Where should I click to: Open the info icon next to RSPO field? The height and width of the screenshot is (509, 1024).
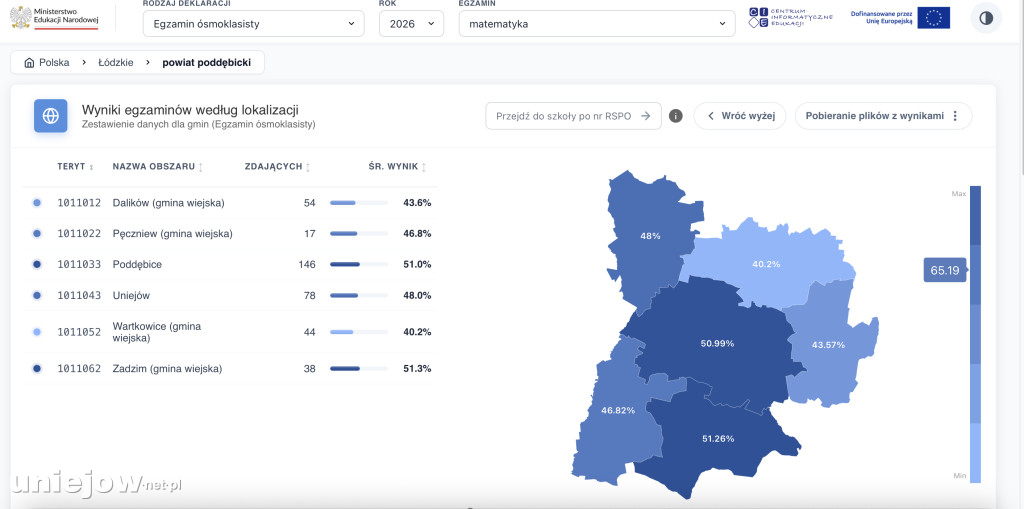(x=676, y=116)
